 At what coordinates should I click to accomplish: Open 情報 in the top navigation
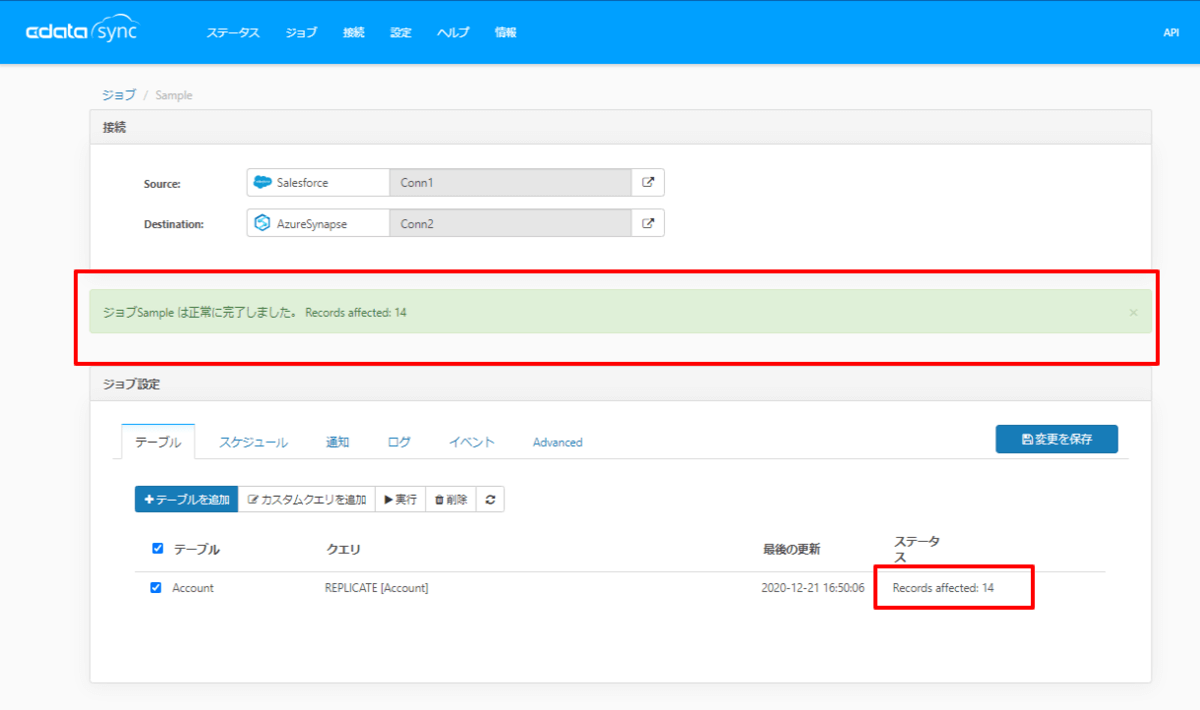pyautogui.click(x=506, y=32)
